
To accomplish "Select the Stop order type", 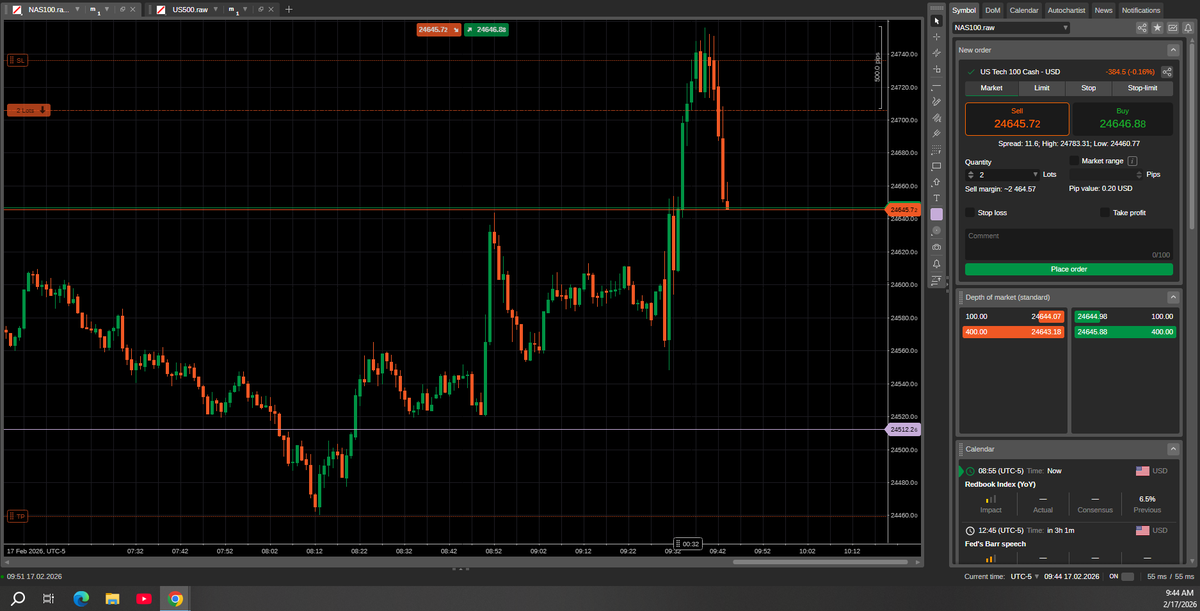I will pyautogui.click(x=1089, y=88).
